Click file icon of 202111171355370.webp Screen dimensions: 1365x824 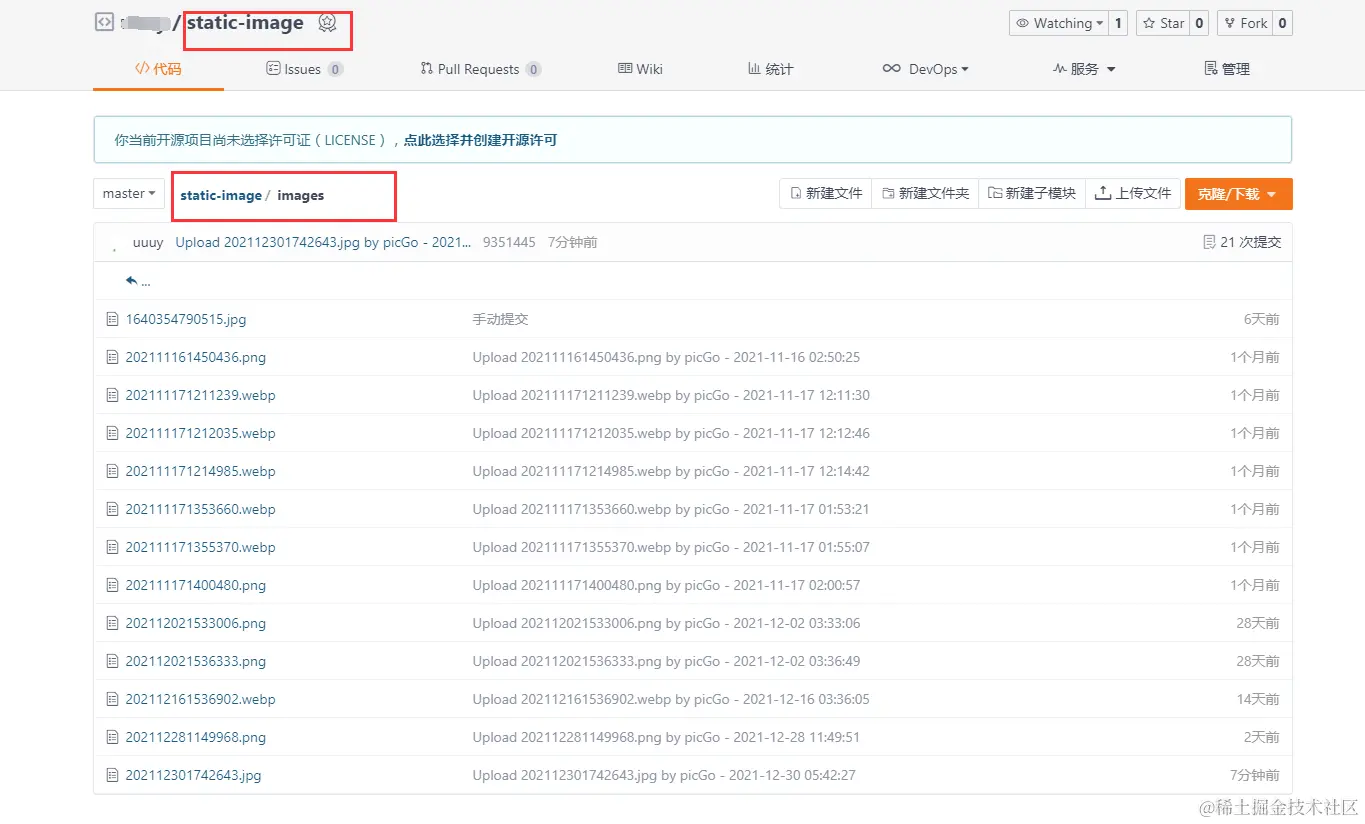(x=113, y=547)
